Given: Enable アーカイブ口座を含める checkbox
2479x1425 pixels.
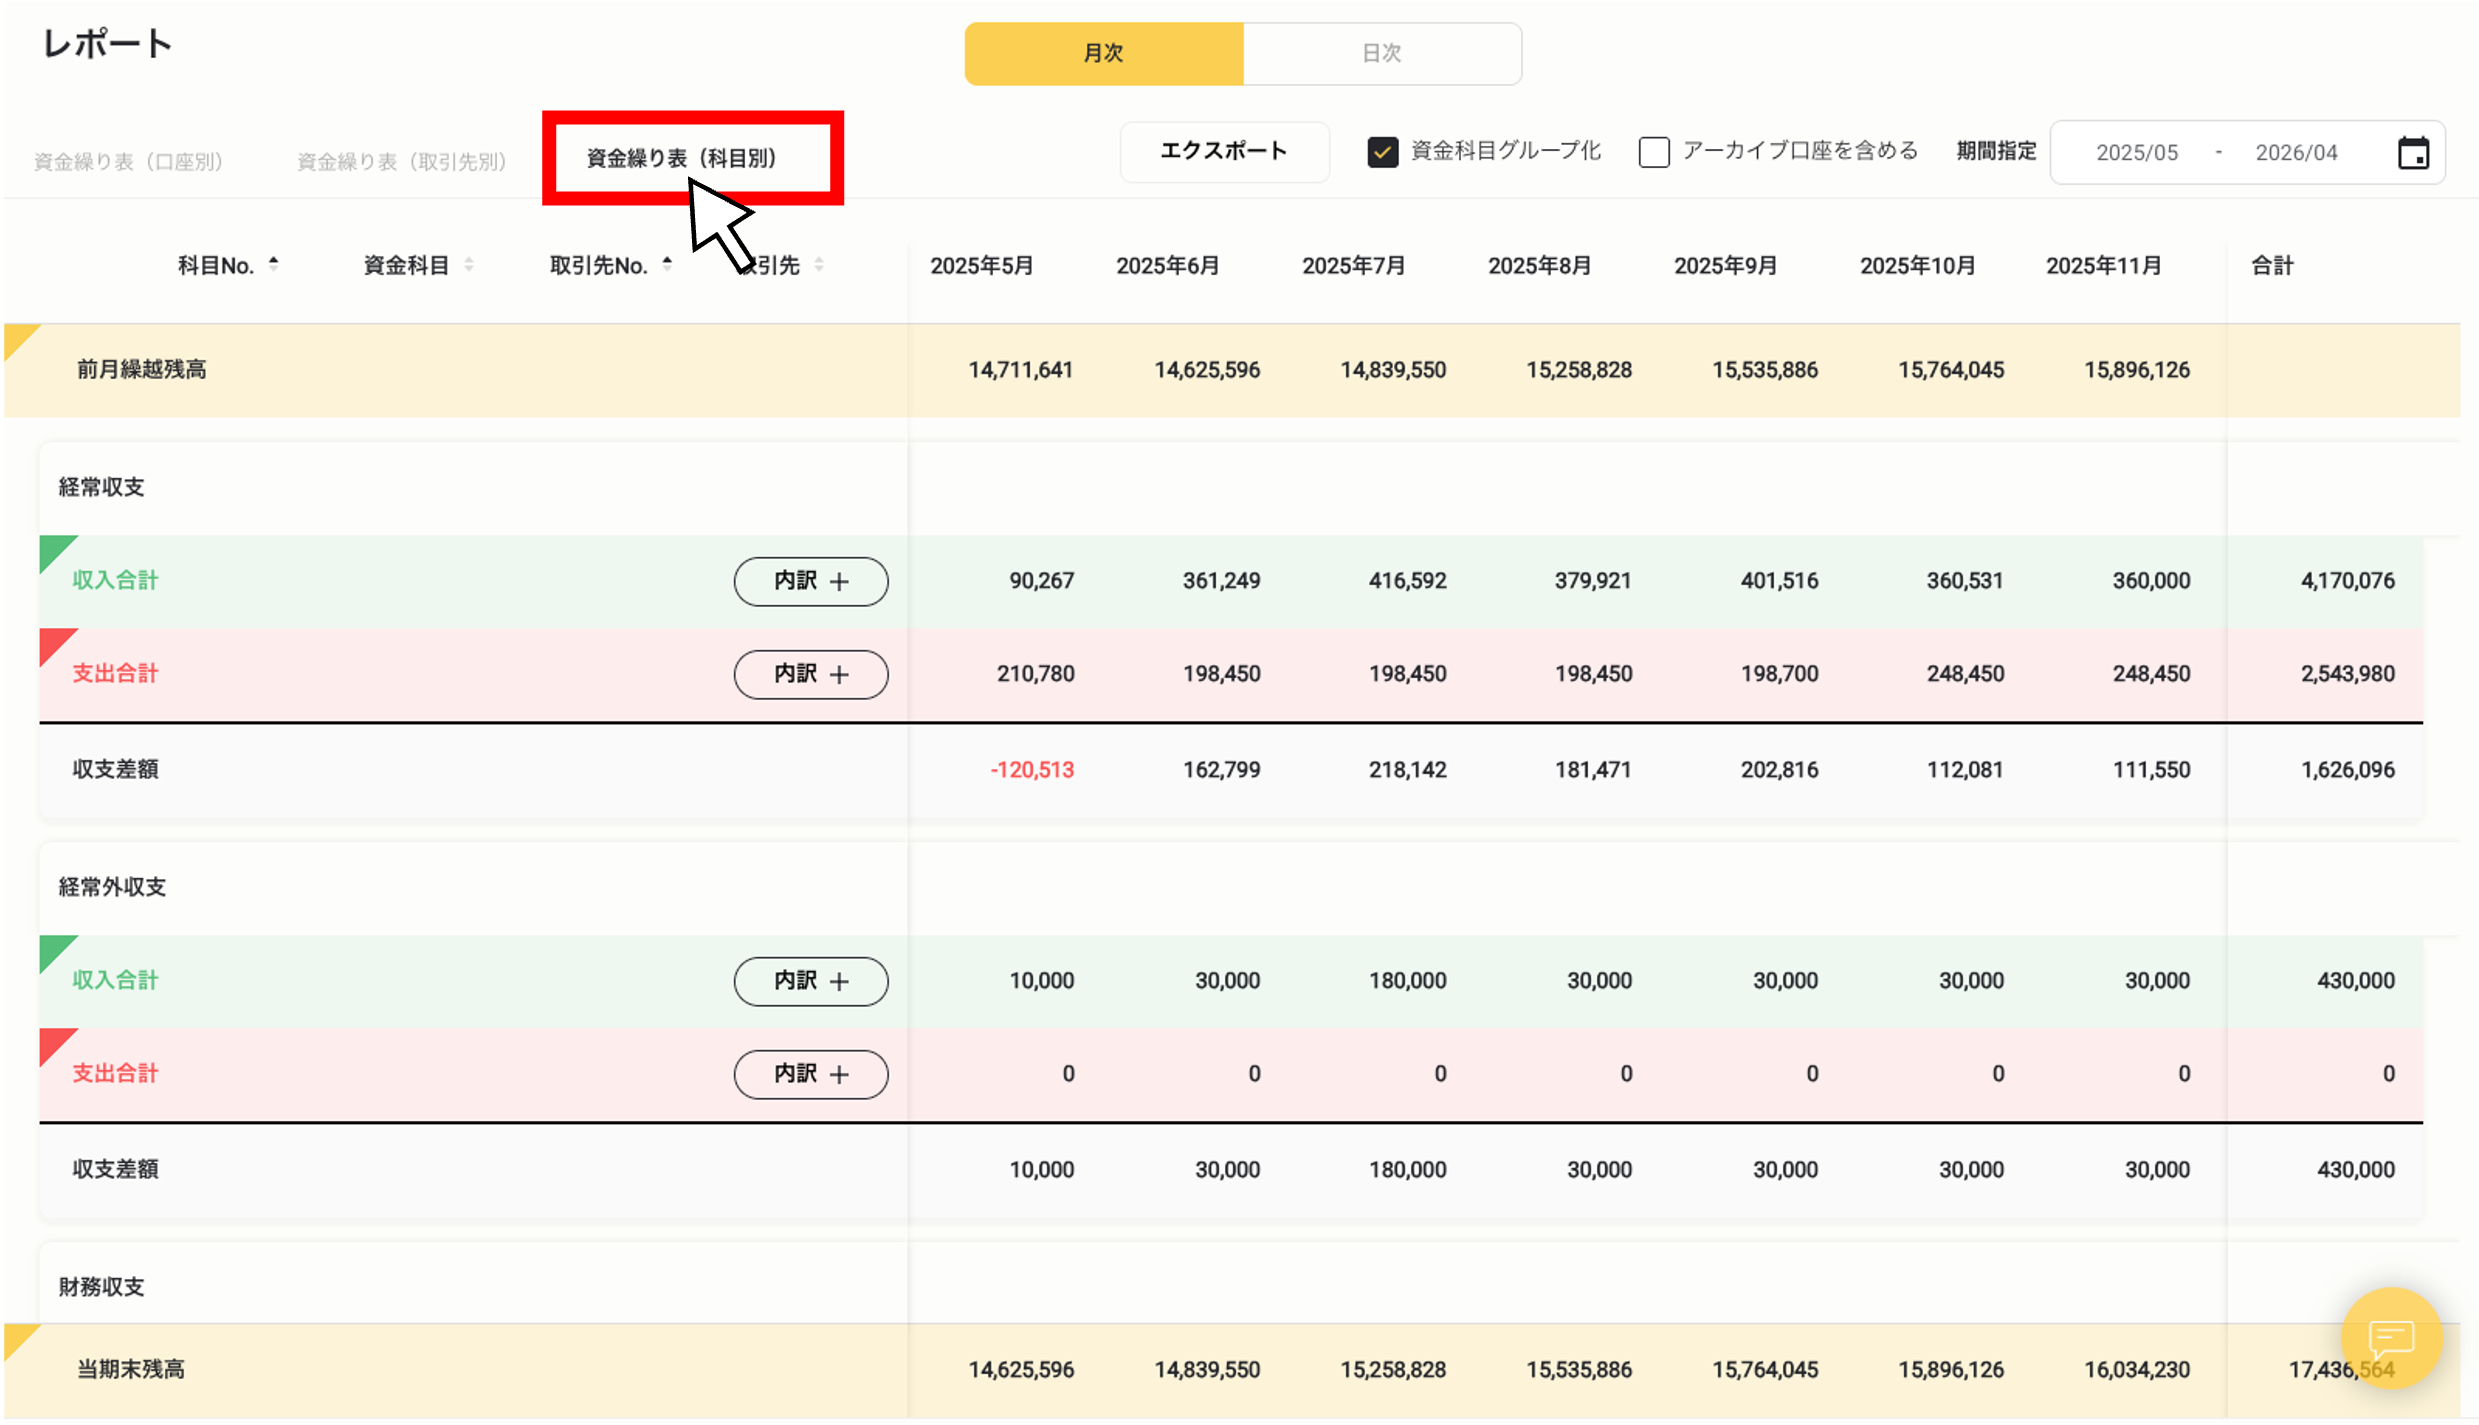Looking at the screenshot, I should click(x=1654, y=152).
